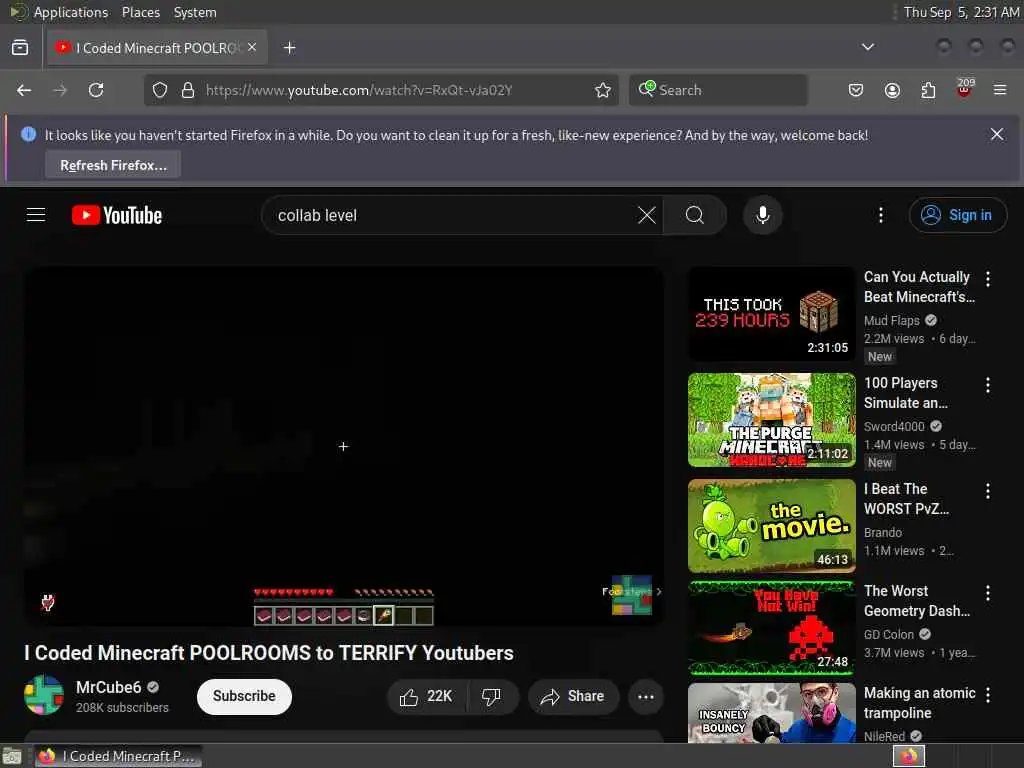Select the I Coded Minecraft POOLROOMS tab
1024x768 pixels.
[x=157, y=48]
